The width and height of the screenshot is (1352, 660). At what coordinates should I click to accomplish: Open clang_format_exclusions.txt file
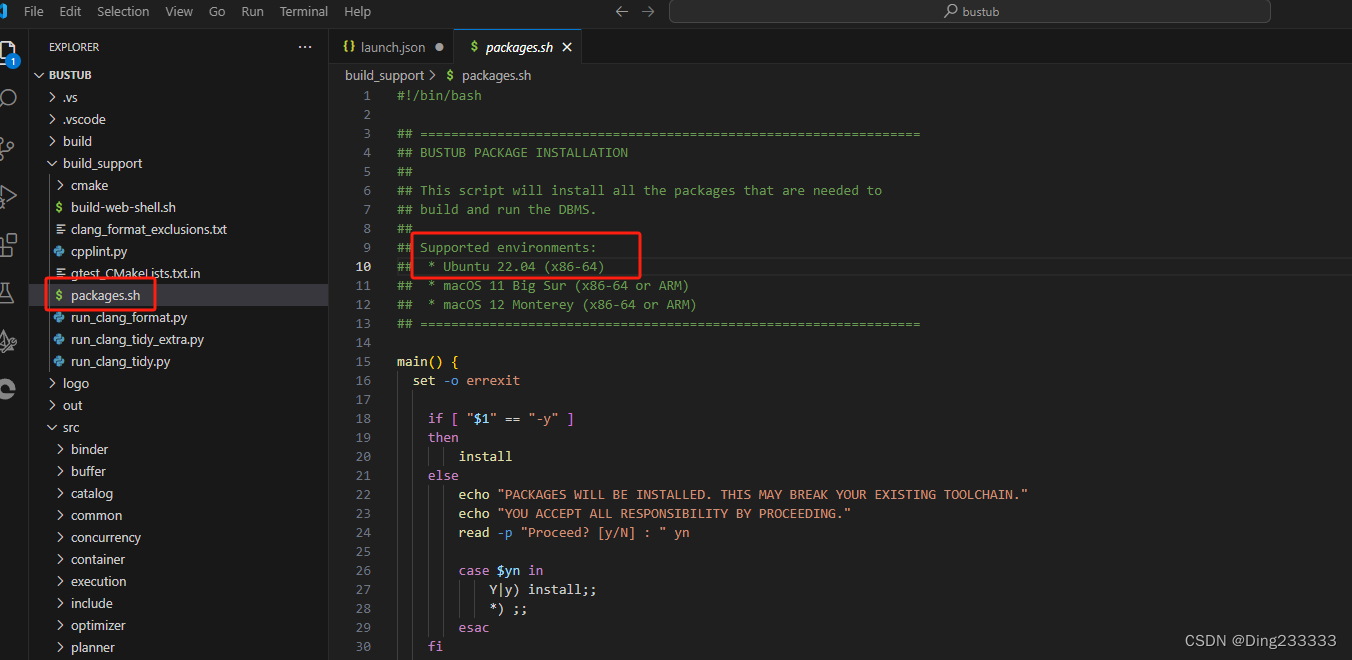point(149,229)
